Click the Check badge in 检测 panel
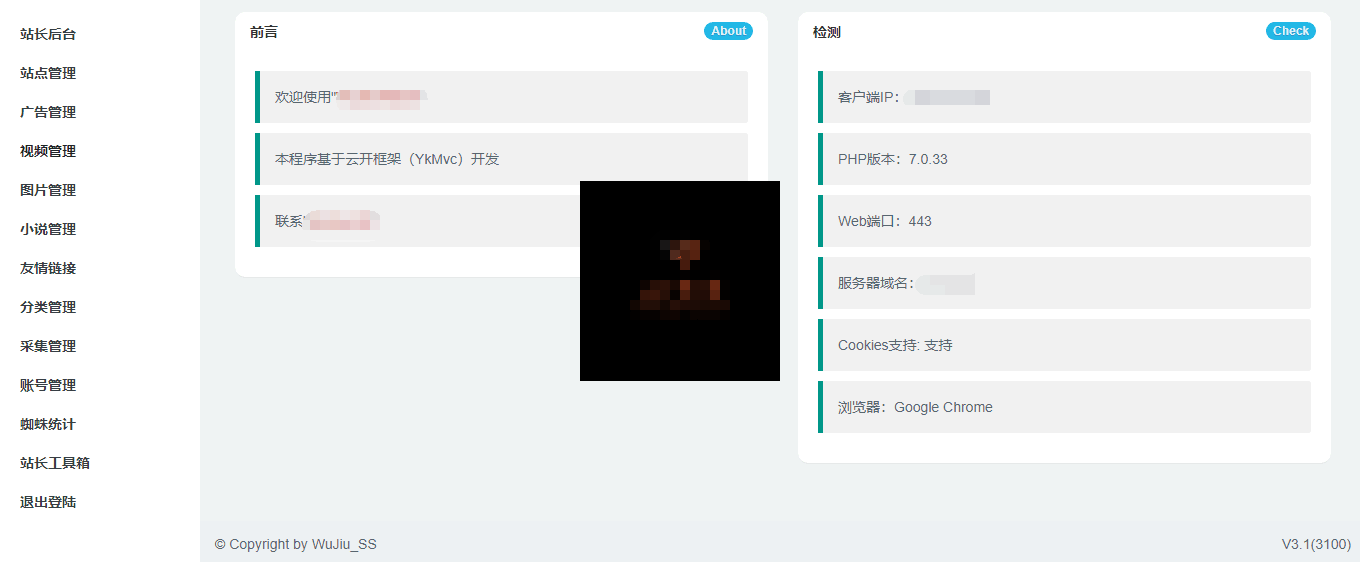 [x=1290, y=31]
